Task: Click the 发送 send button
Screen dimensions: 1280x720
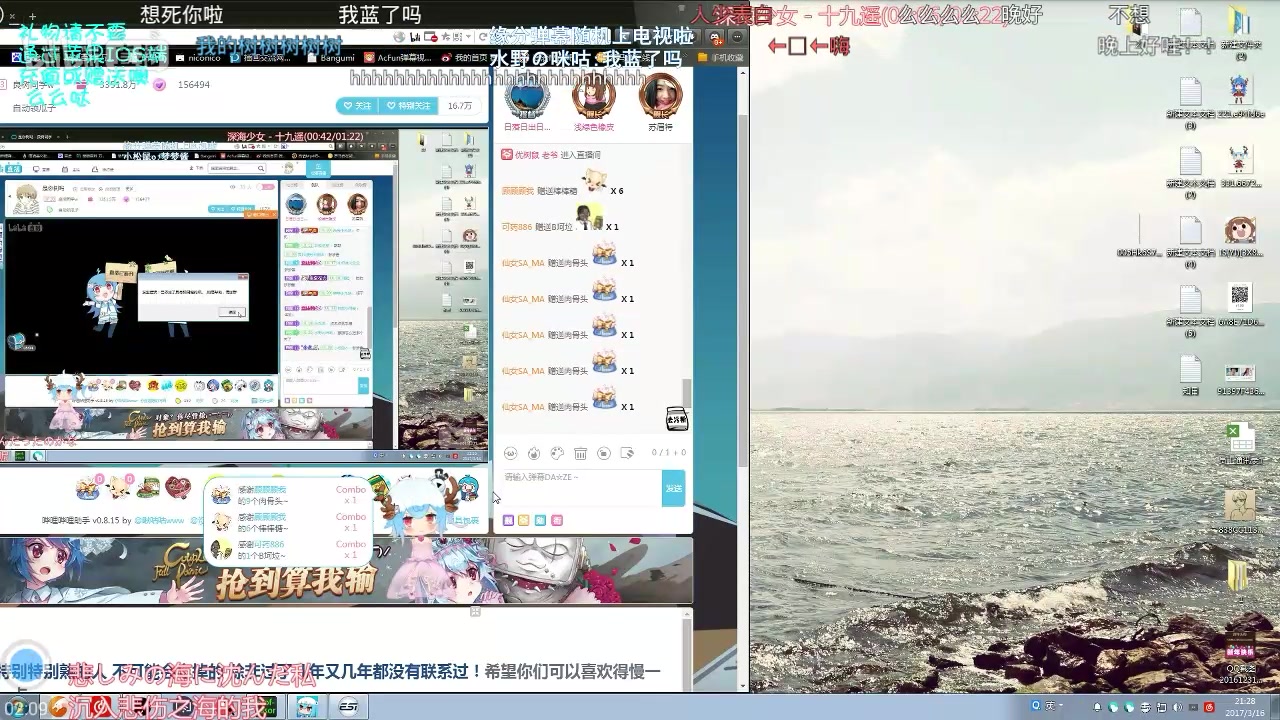Action: [x=674, y=489]
